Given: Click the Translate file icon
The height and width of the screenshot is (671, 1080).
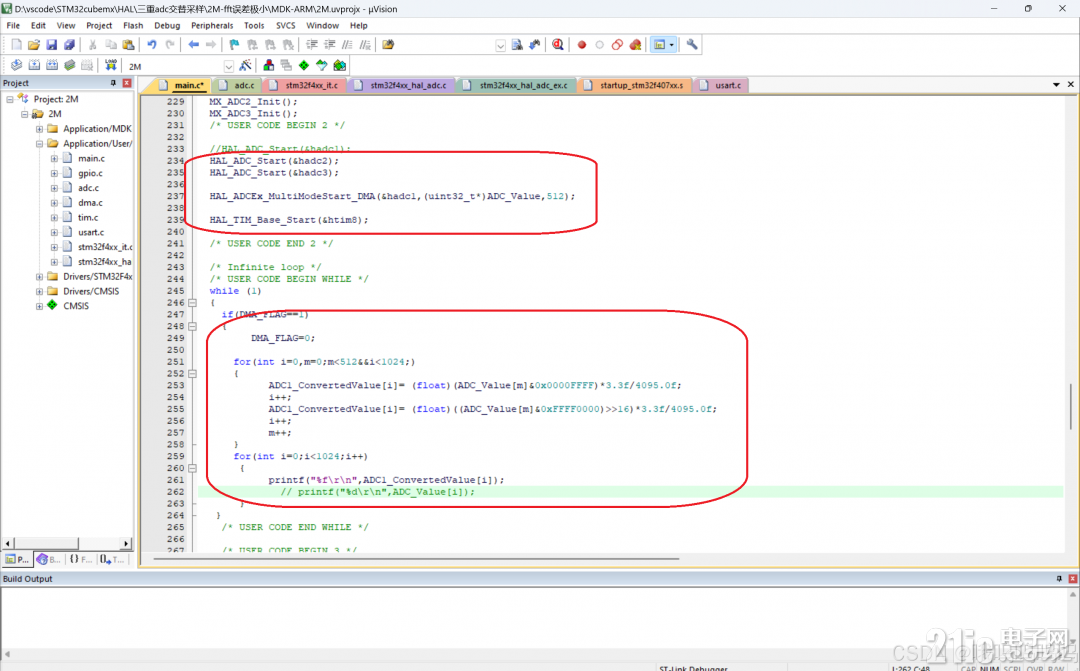Looking at the screenshot, I should (x=17, y=65).
